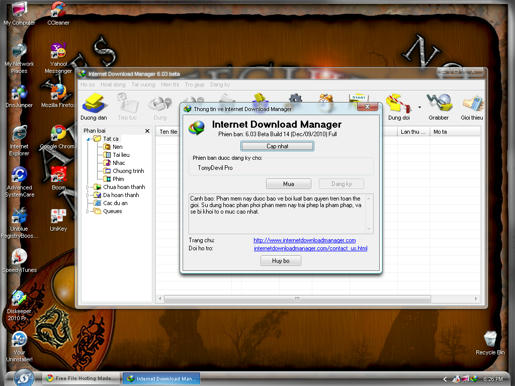
Task: Click the Mua button
Action: pyautogui.click(x=289, y=184)
